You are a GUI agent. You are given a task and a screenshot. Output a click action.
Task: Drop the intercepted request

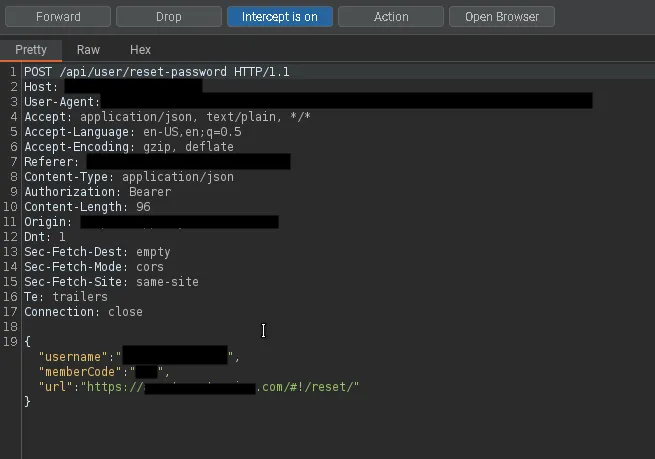[x=169, y=17]
